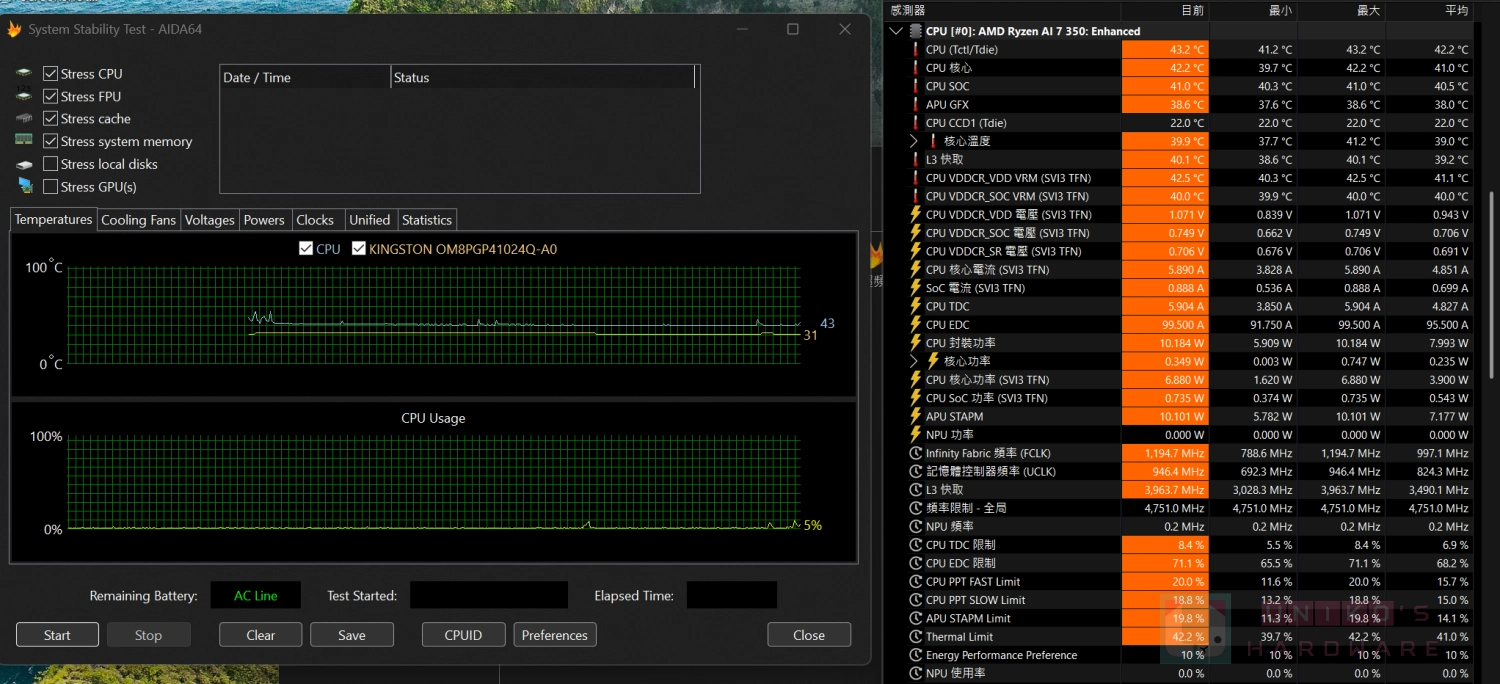The width and height of the screenshot is (1500, 684).
Task: Uncheck the Stress FPU checkbox
Action: pos(50,96)
